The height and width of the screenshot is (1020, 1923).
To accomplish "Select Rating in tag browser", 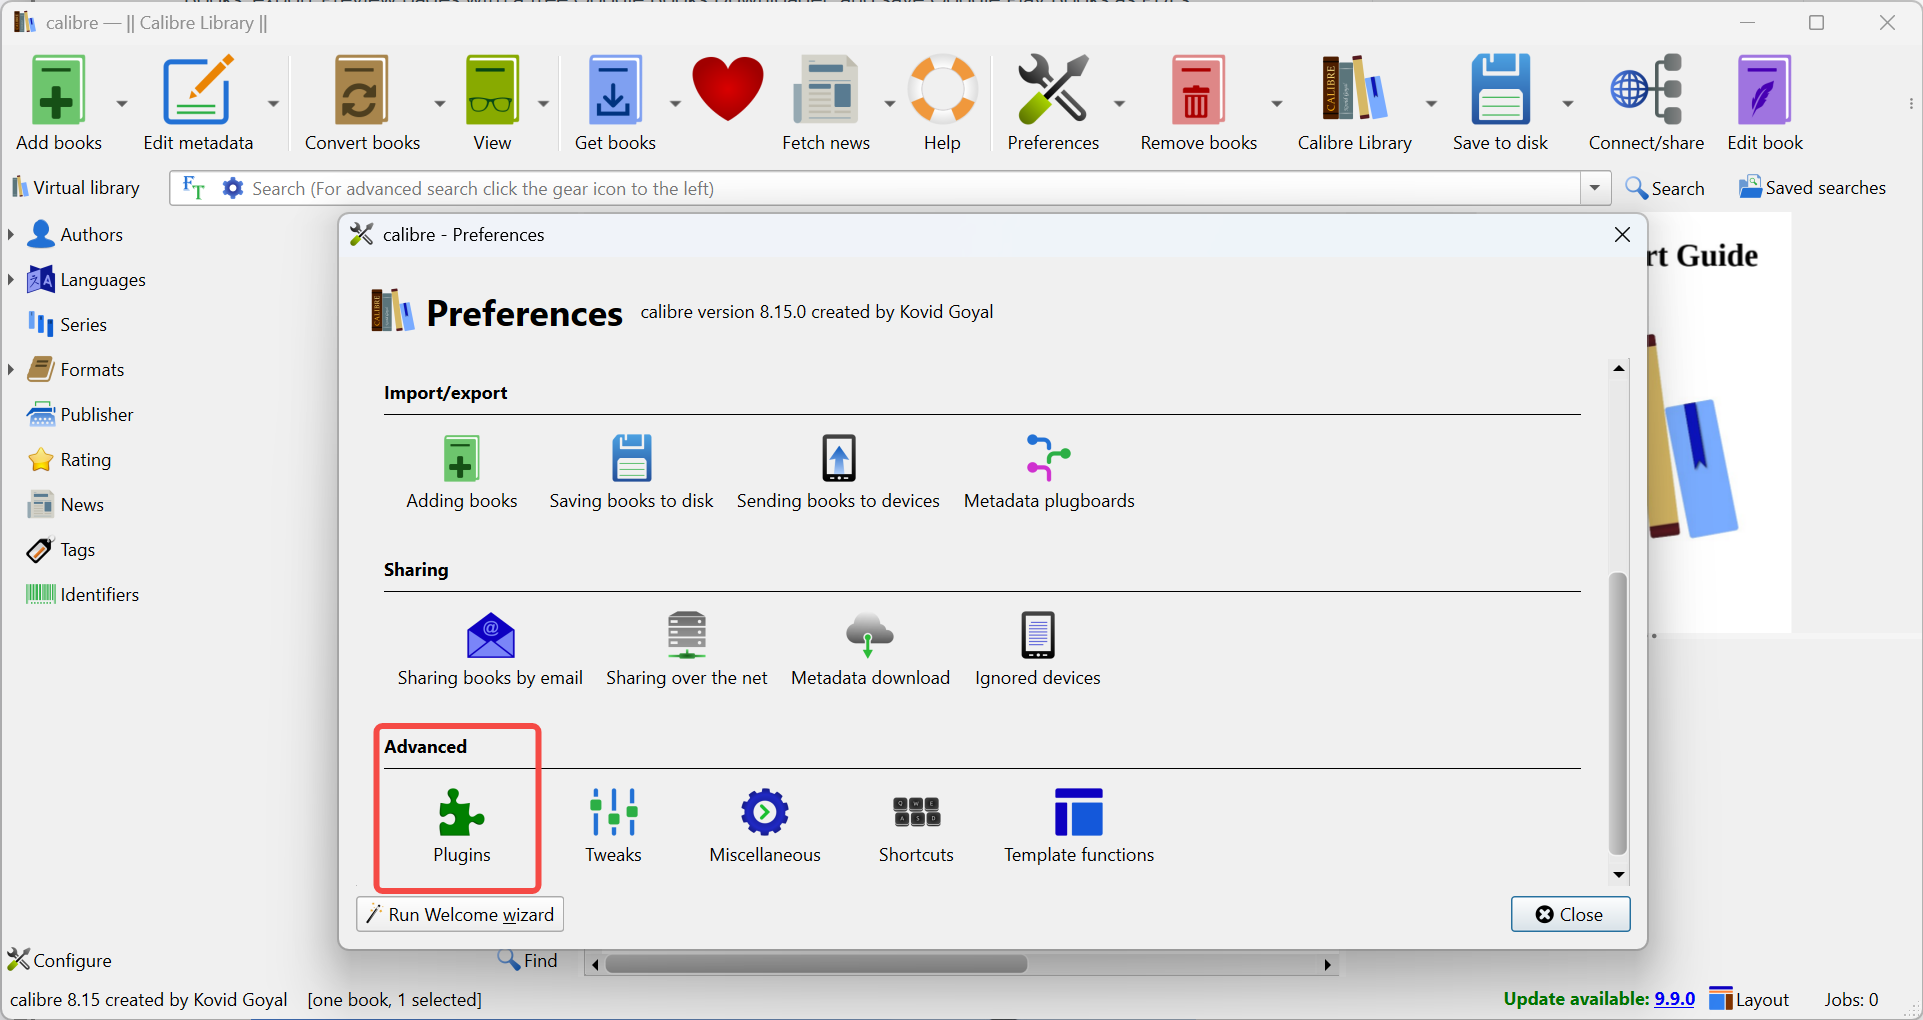I will [x=69, y=459].
